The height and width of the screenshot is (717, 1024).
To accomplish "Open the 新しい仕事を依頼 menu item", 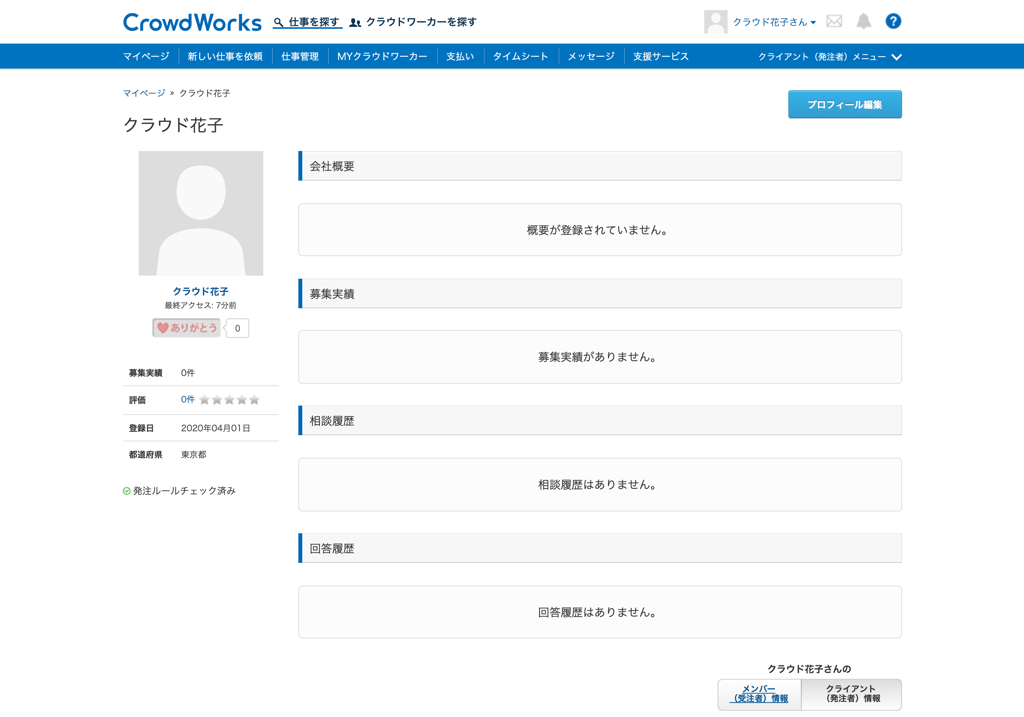I will (x=225, y=57).
